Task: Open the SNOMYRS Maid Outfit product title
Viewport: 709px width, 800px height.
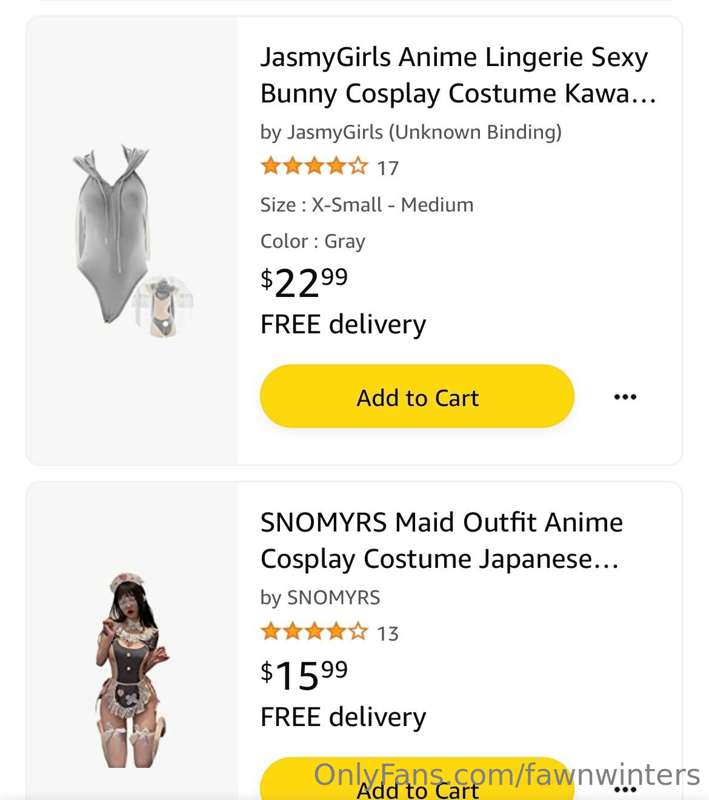Action: tap(441, 540)
